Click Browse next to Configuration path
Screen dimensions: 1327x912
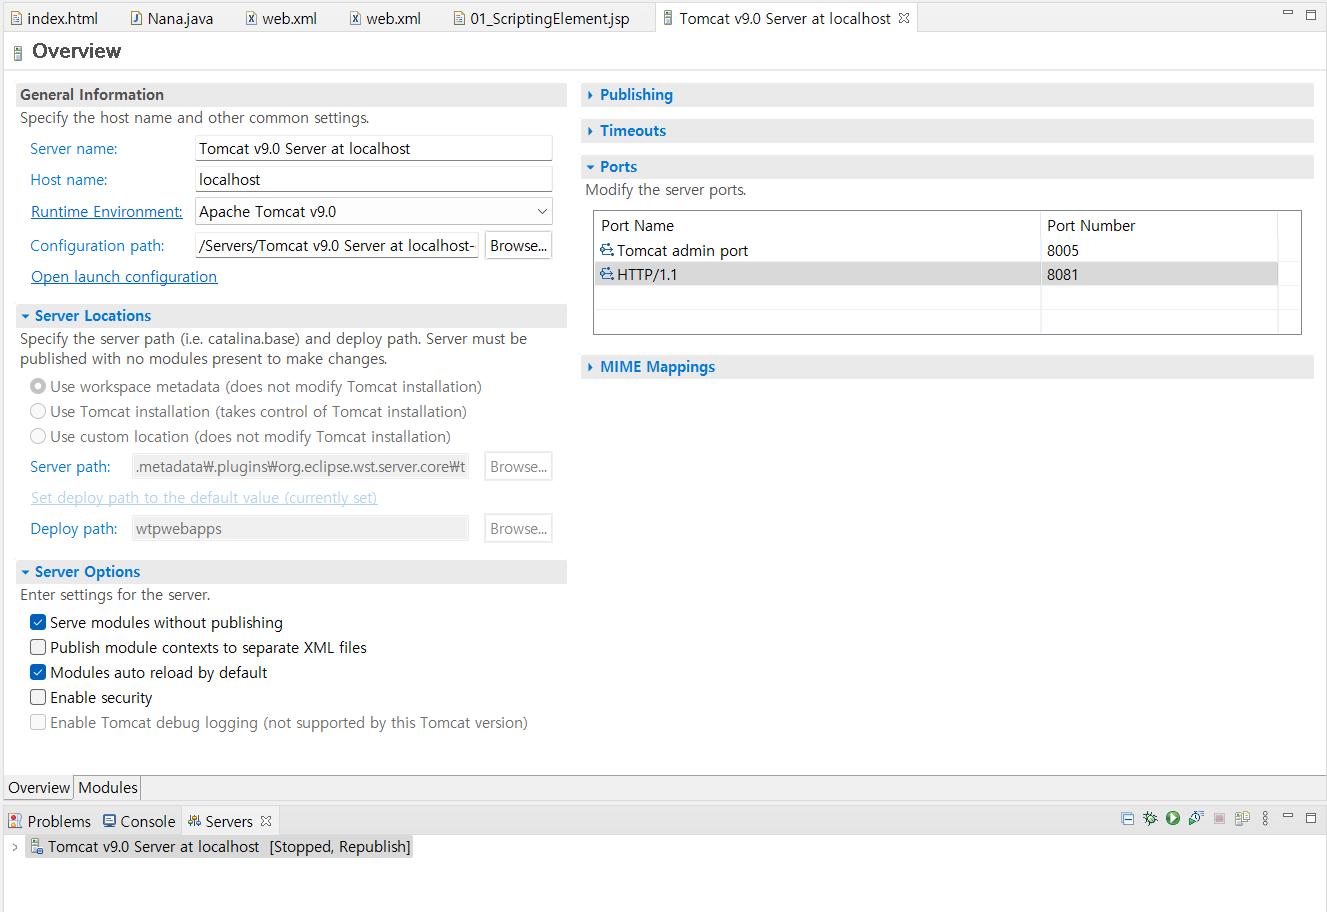coord(518,245)
